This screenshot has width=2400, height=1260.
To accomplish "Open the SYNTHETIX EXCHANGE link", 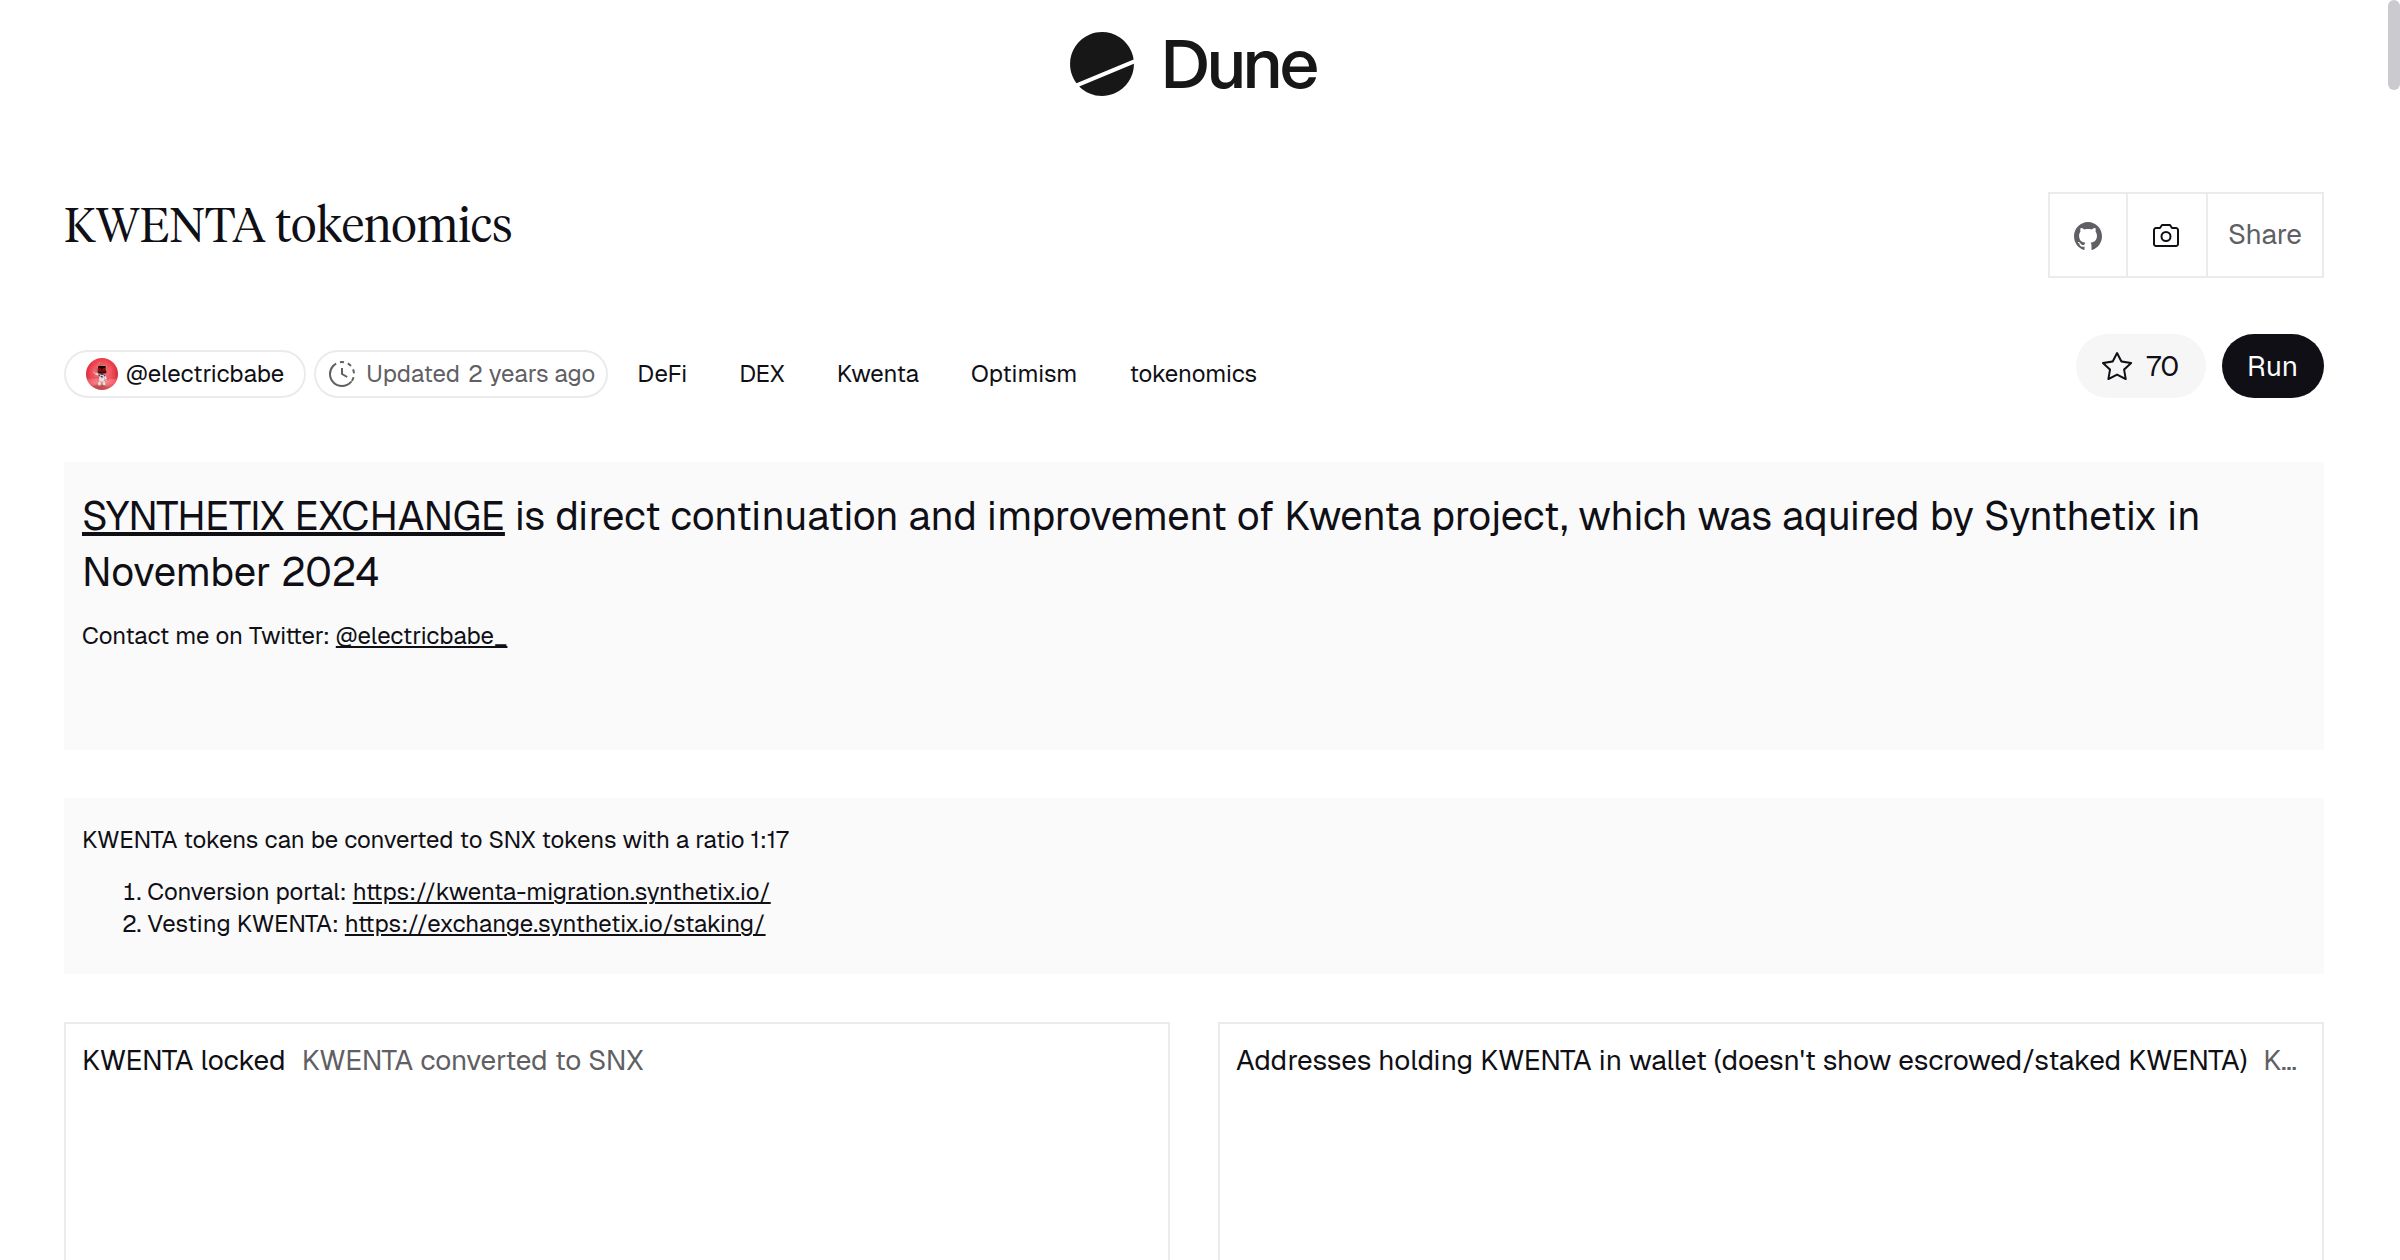I will 293,516.
